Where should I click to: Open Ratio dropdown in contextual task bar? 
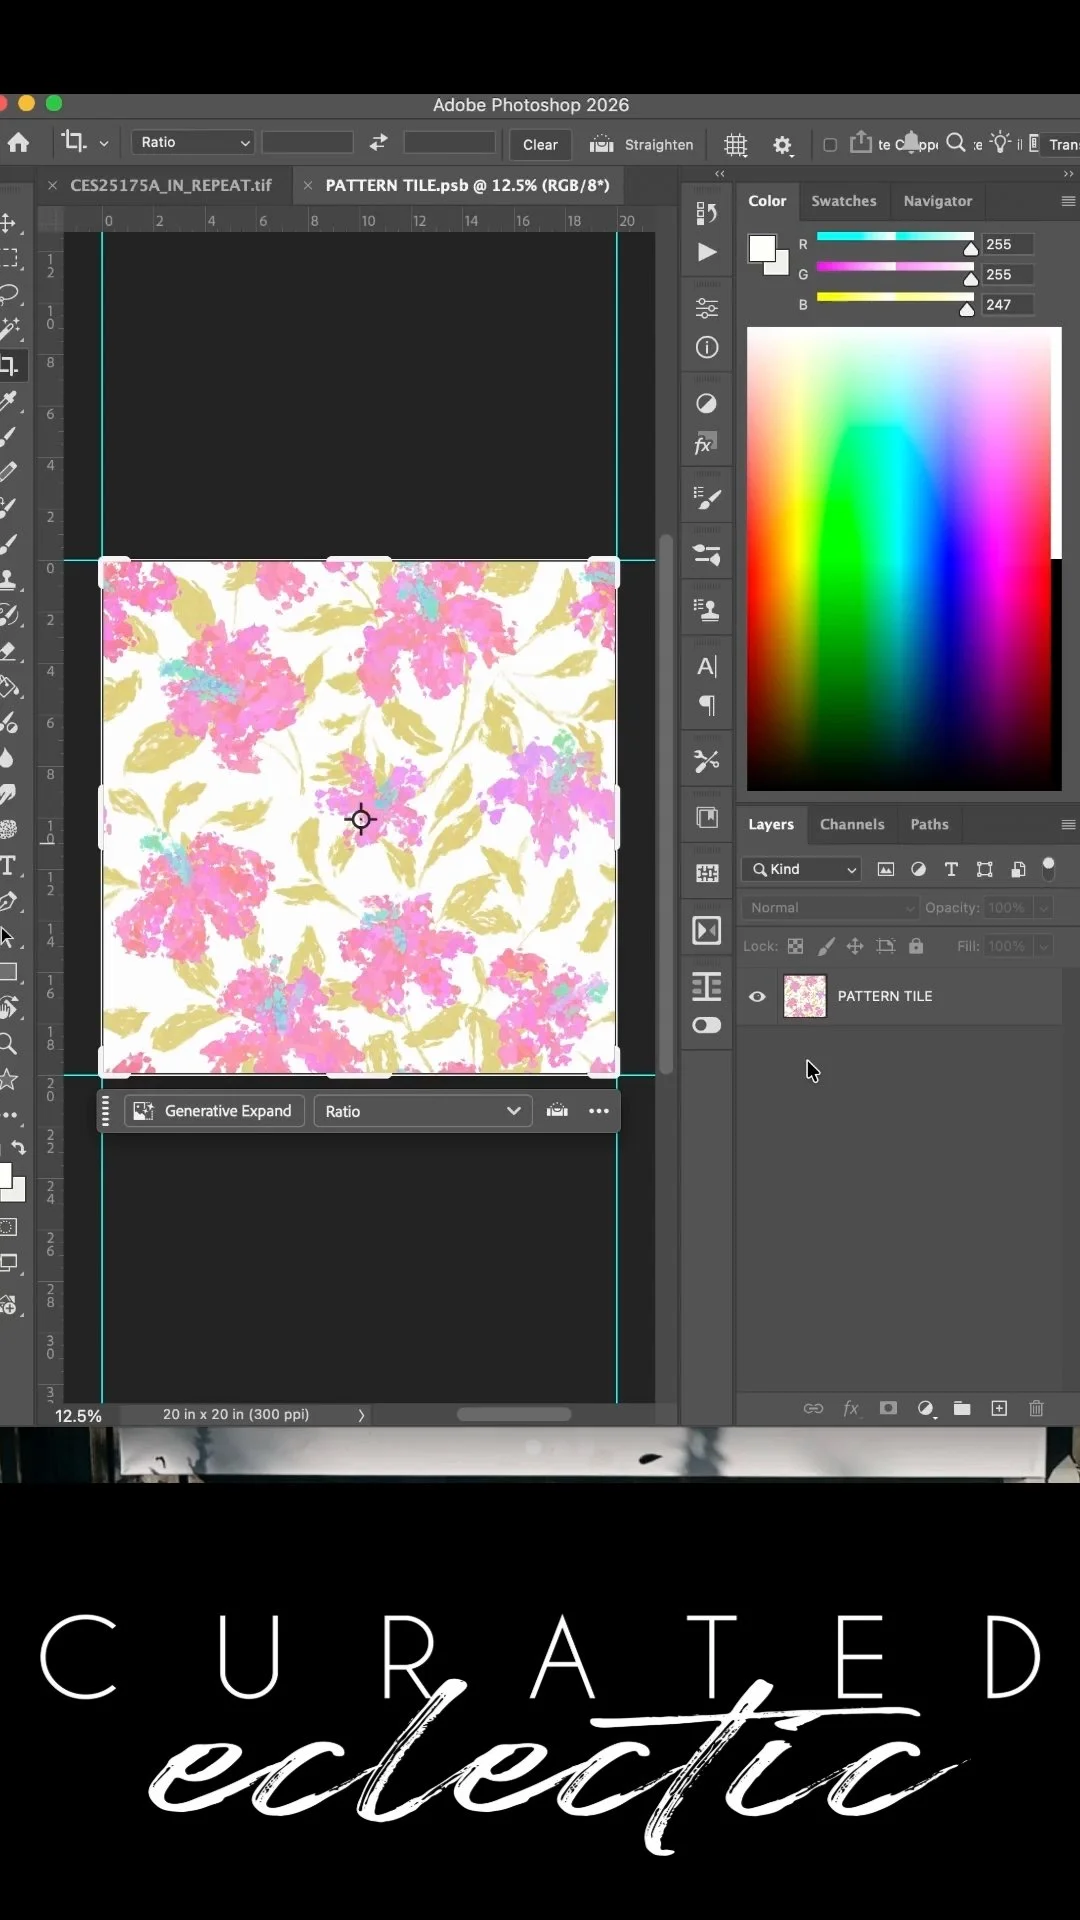(422, 1111)
